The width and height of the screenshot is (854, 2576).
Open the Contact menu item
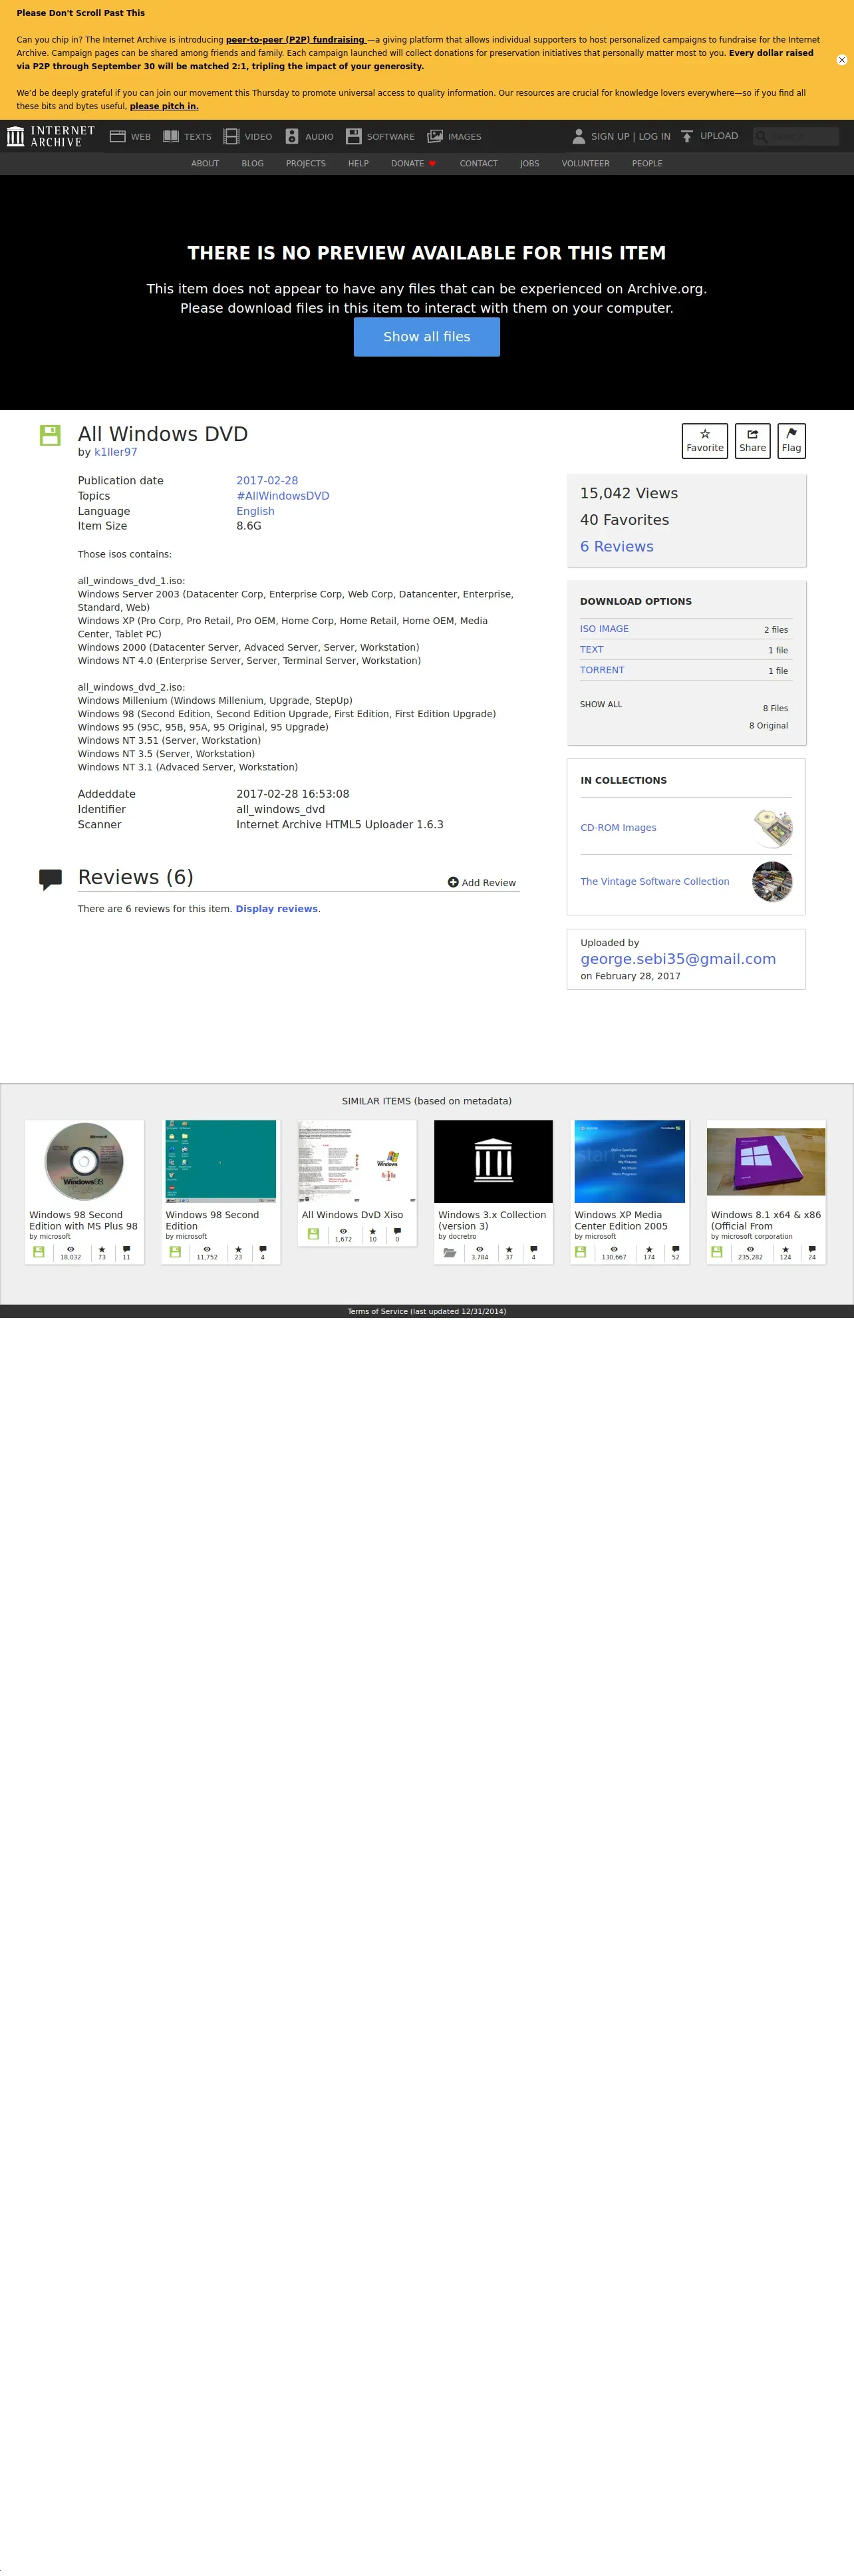478,163
